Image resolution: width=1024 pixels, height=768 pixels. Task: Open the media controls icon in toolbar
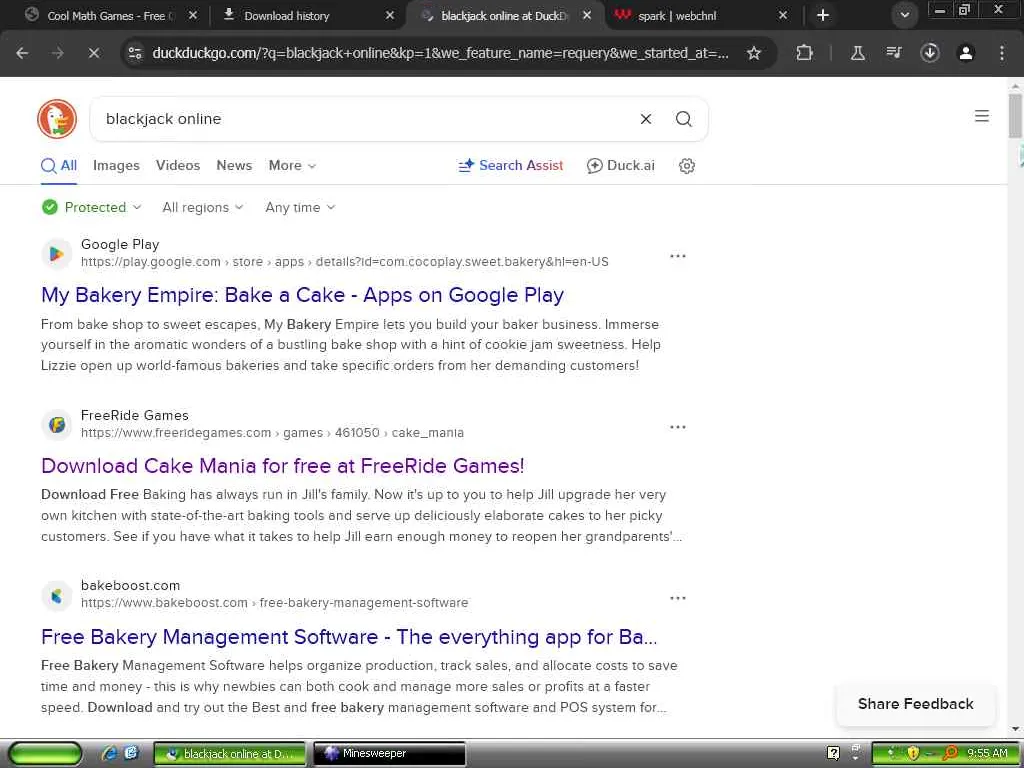point(893,53)
